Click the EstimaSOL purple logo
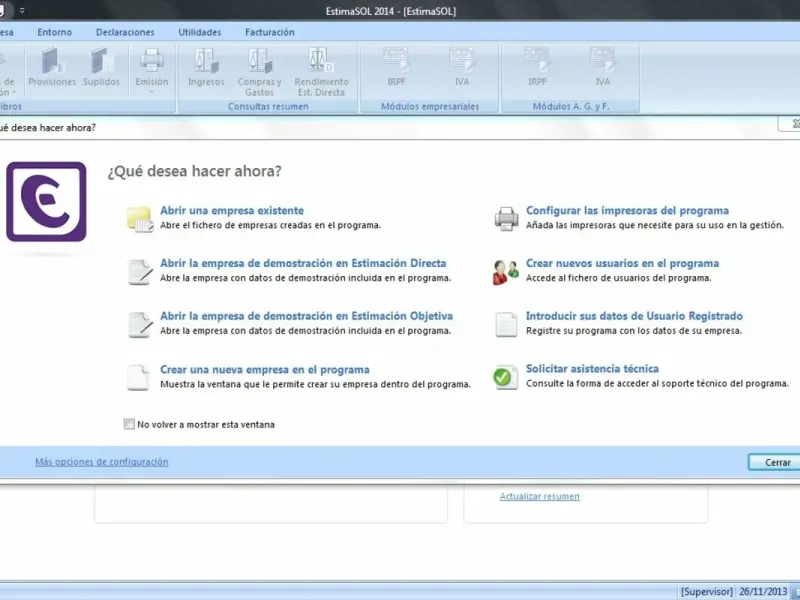This screenshot has height=600, width=800. pyautogui.click(x=46, y=202)
